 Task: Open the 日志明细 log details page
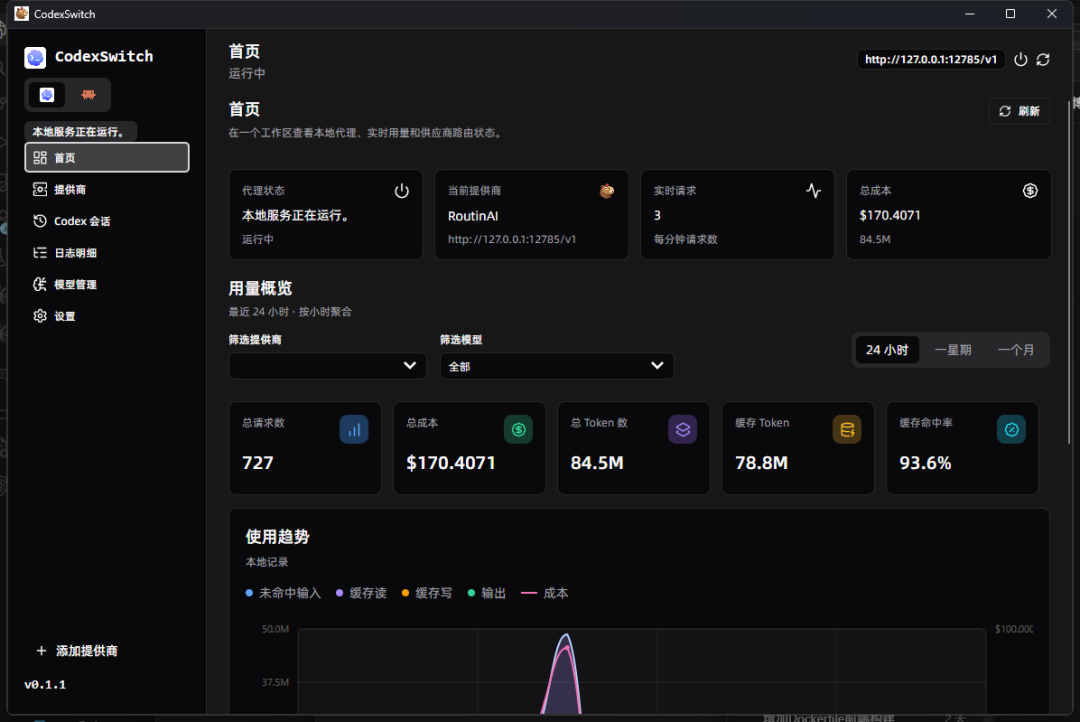tap(107, 253)
